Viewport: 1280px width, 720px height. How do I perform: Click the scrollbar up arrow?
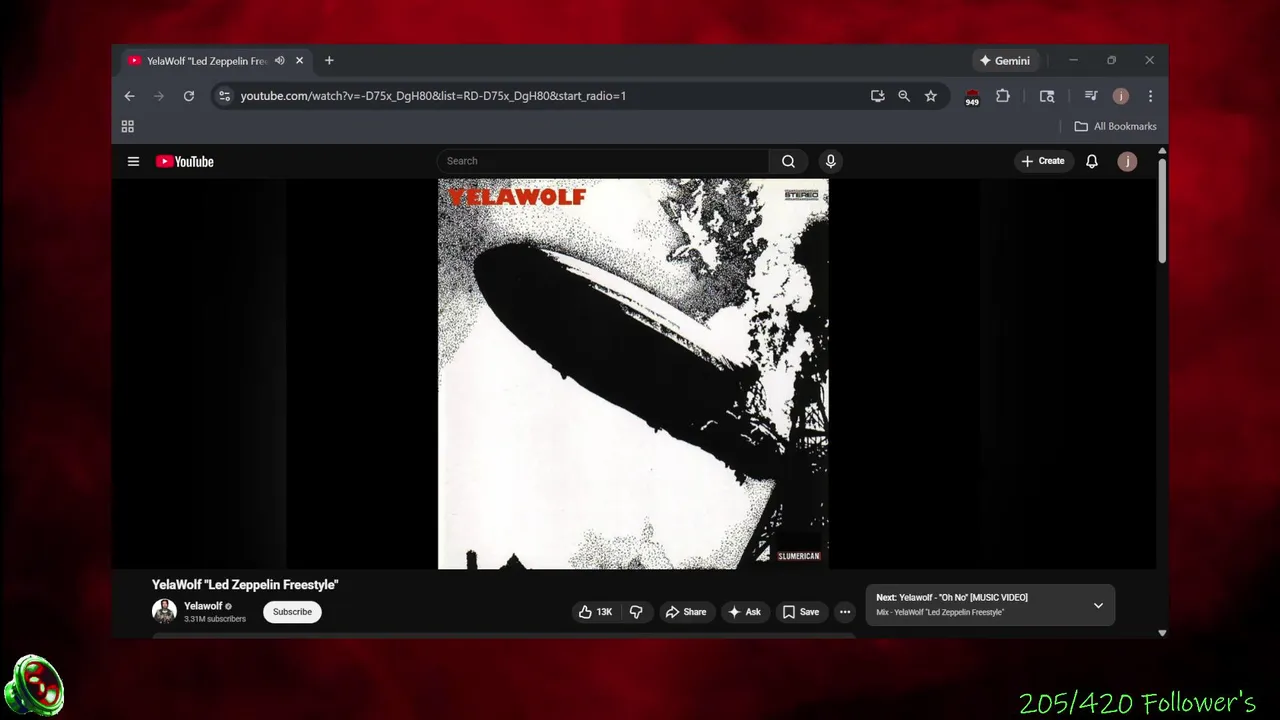tap(1162, 151)
